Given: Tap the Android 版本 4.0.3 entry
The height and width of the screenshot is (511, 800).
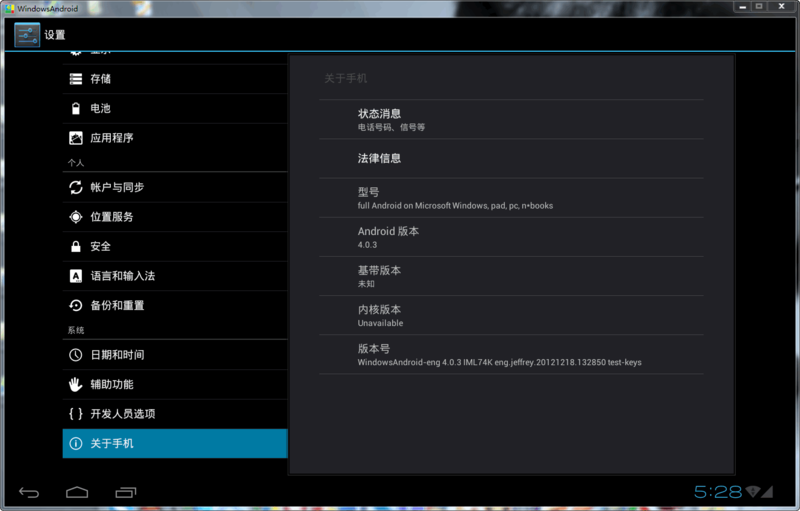Looking at the screenshot, I should [511, 237].
